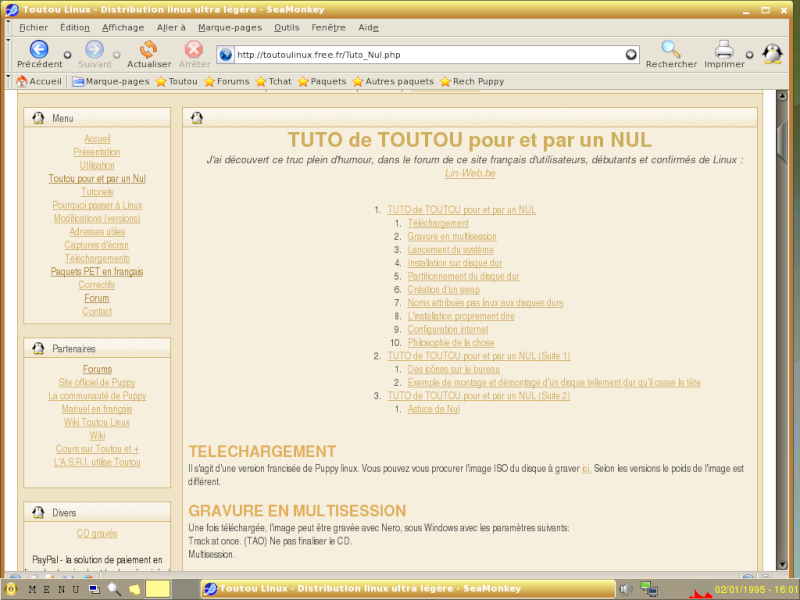800x600 pixels.
Task: Open Configuration internet contents link
Action: 448,329
